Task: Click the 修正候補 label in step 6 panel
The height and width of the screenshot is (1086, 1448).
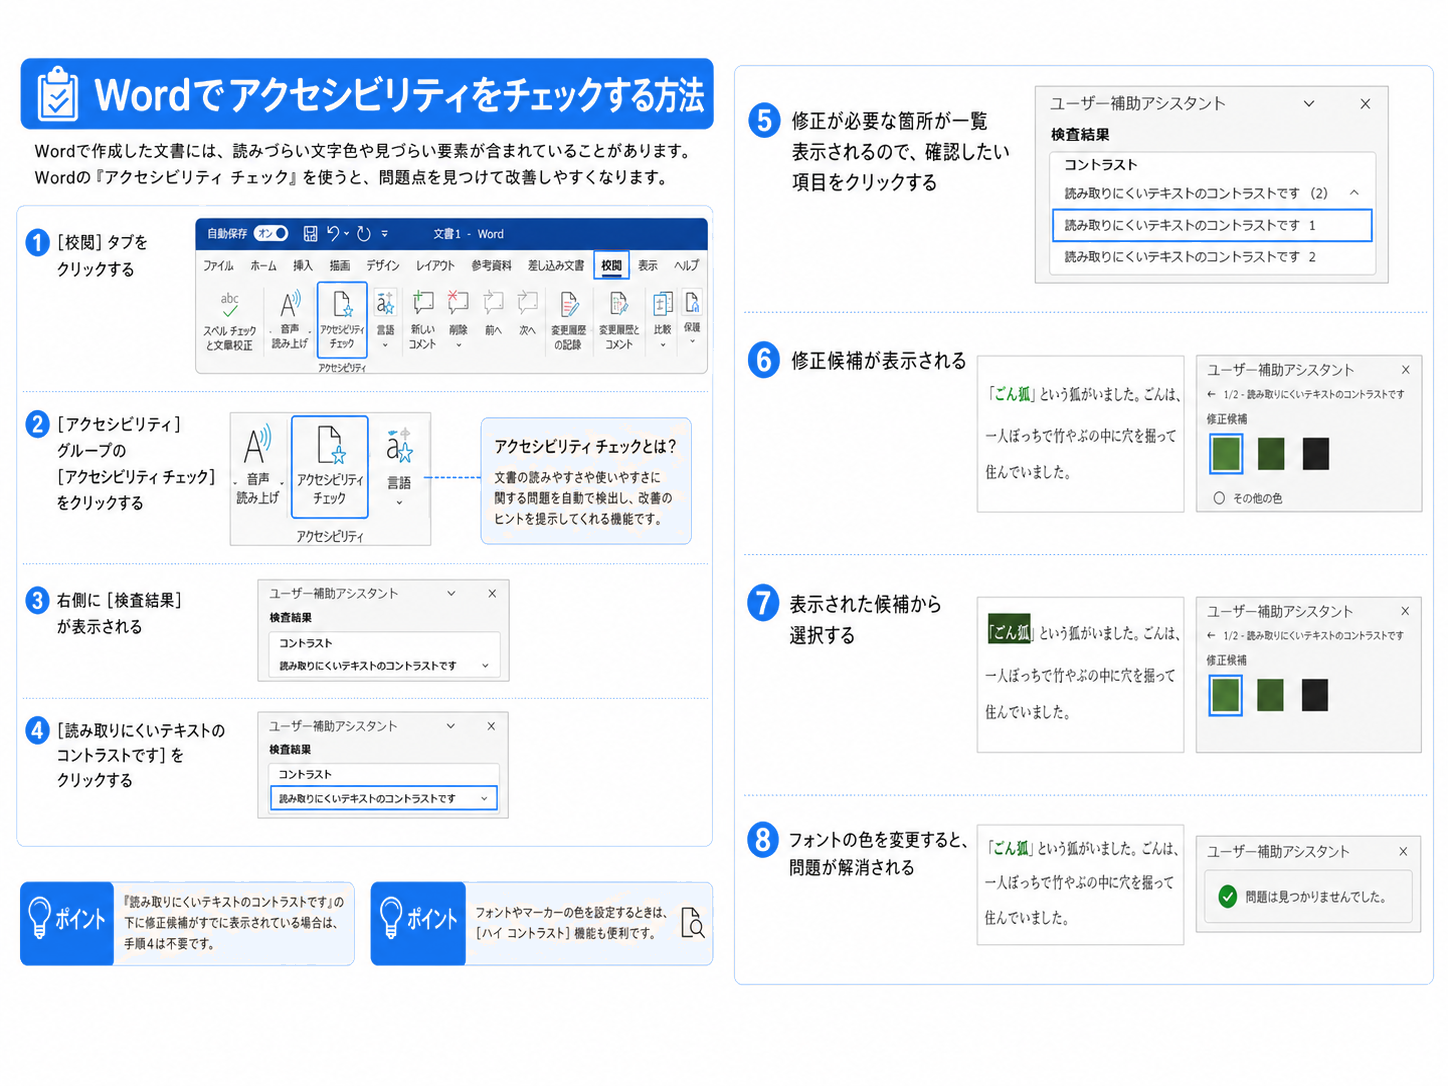Action: [x=1226, y=419]
